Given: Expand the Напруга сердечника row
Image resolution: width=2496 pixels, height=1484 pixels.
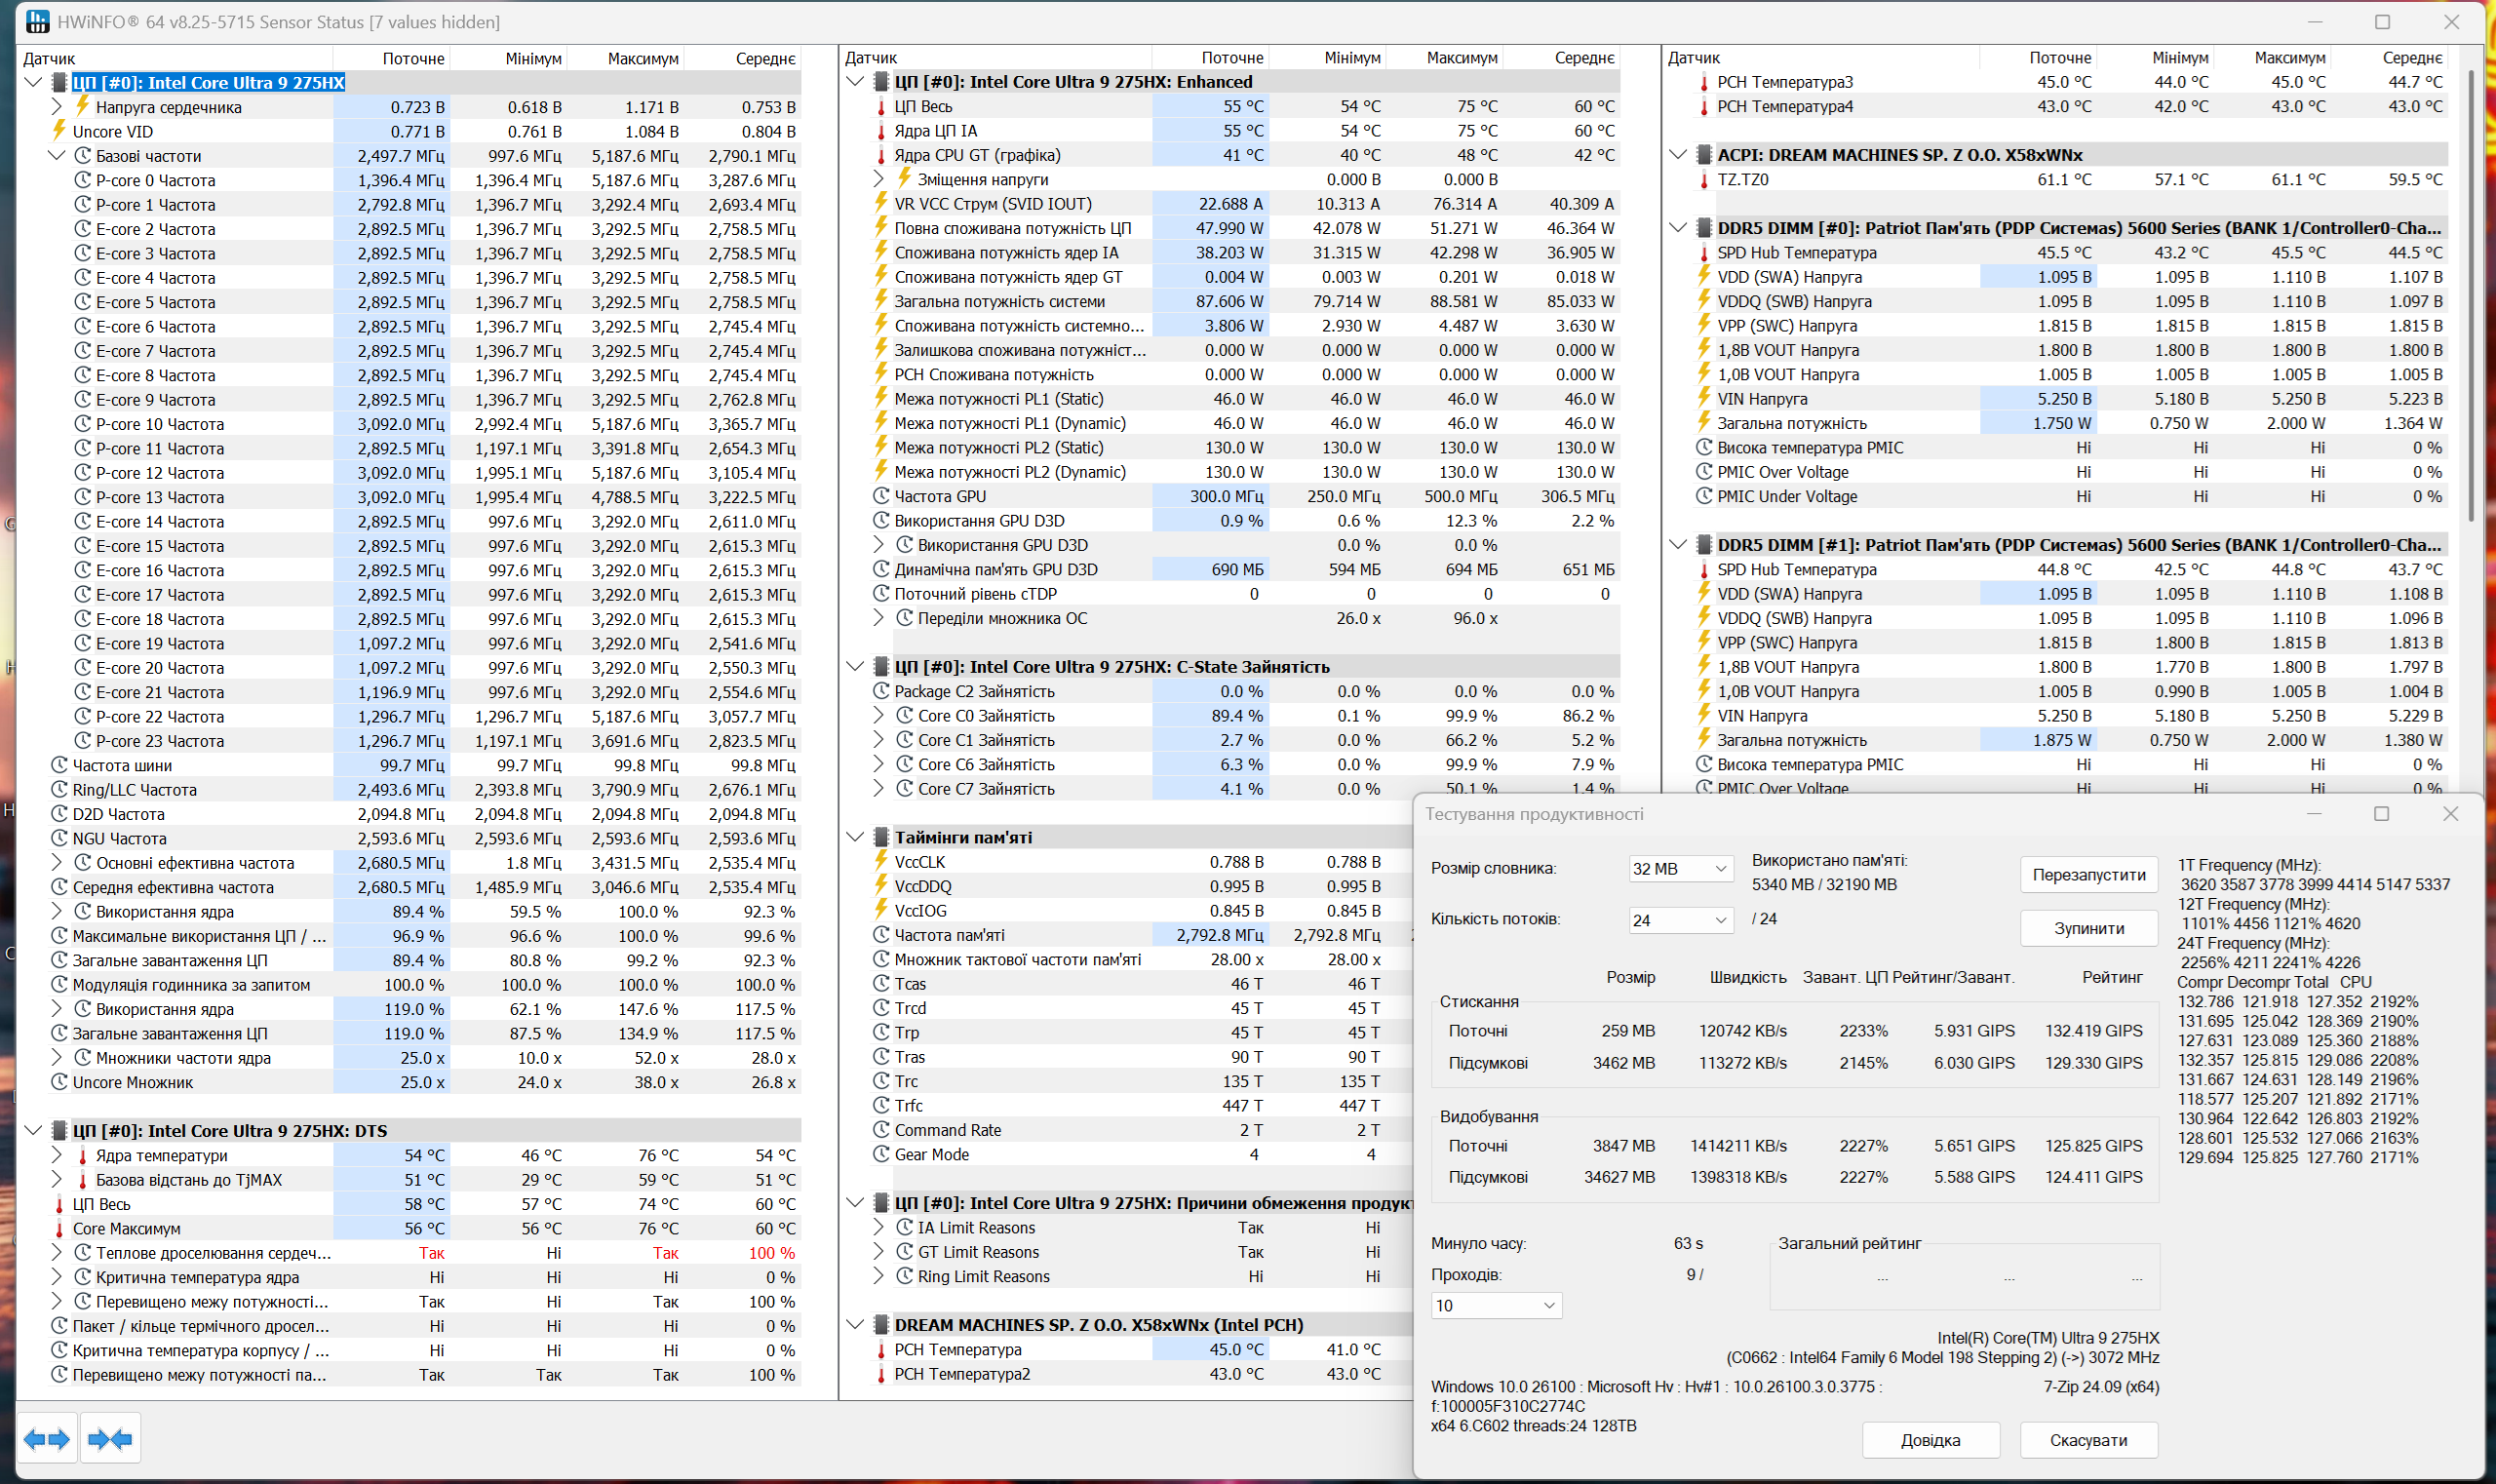Looking at the screenshot, I should tap(57, 107).
